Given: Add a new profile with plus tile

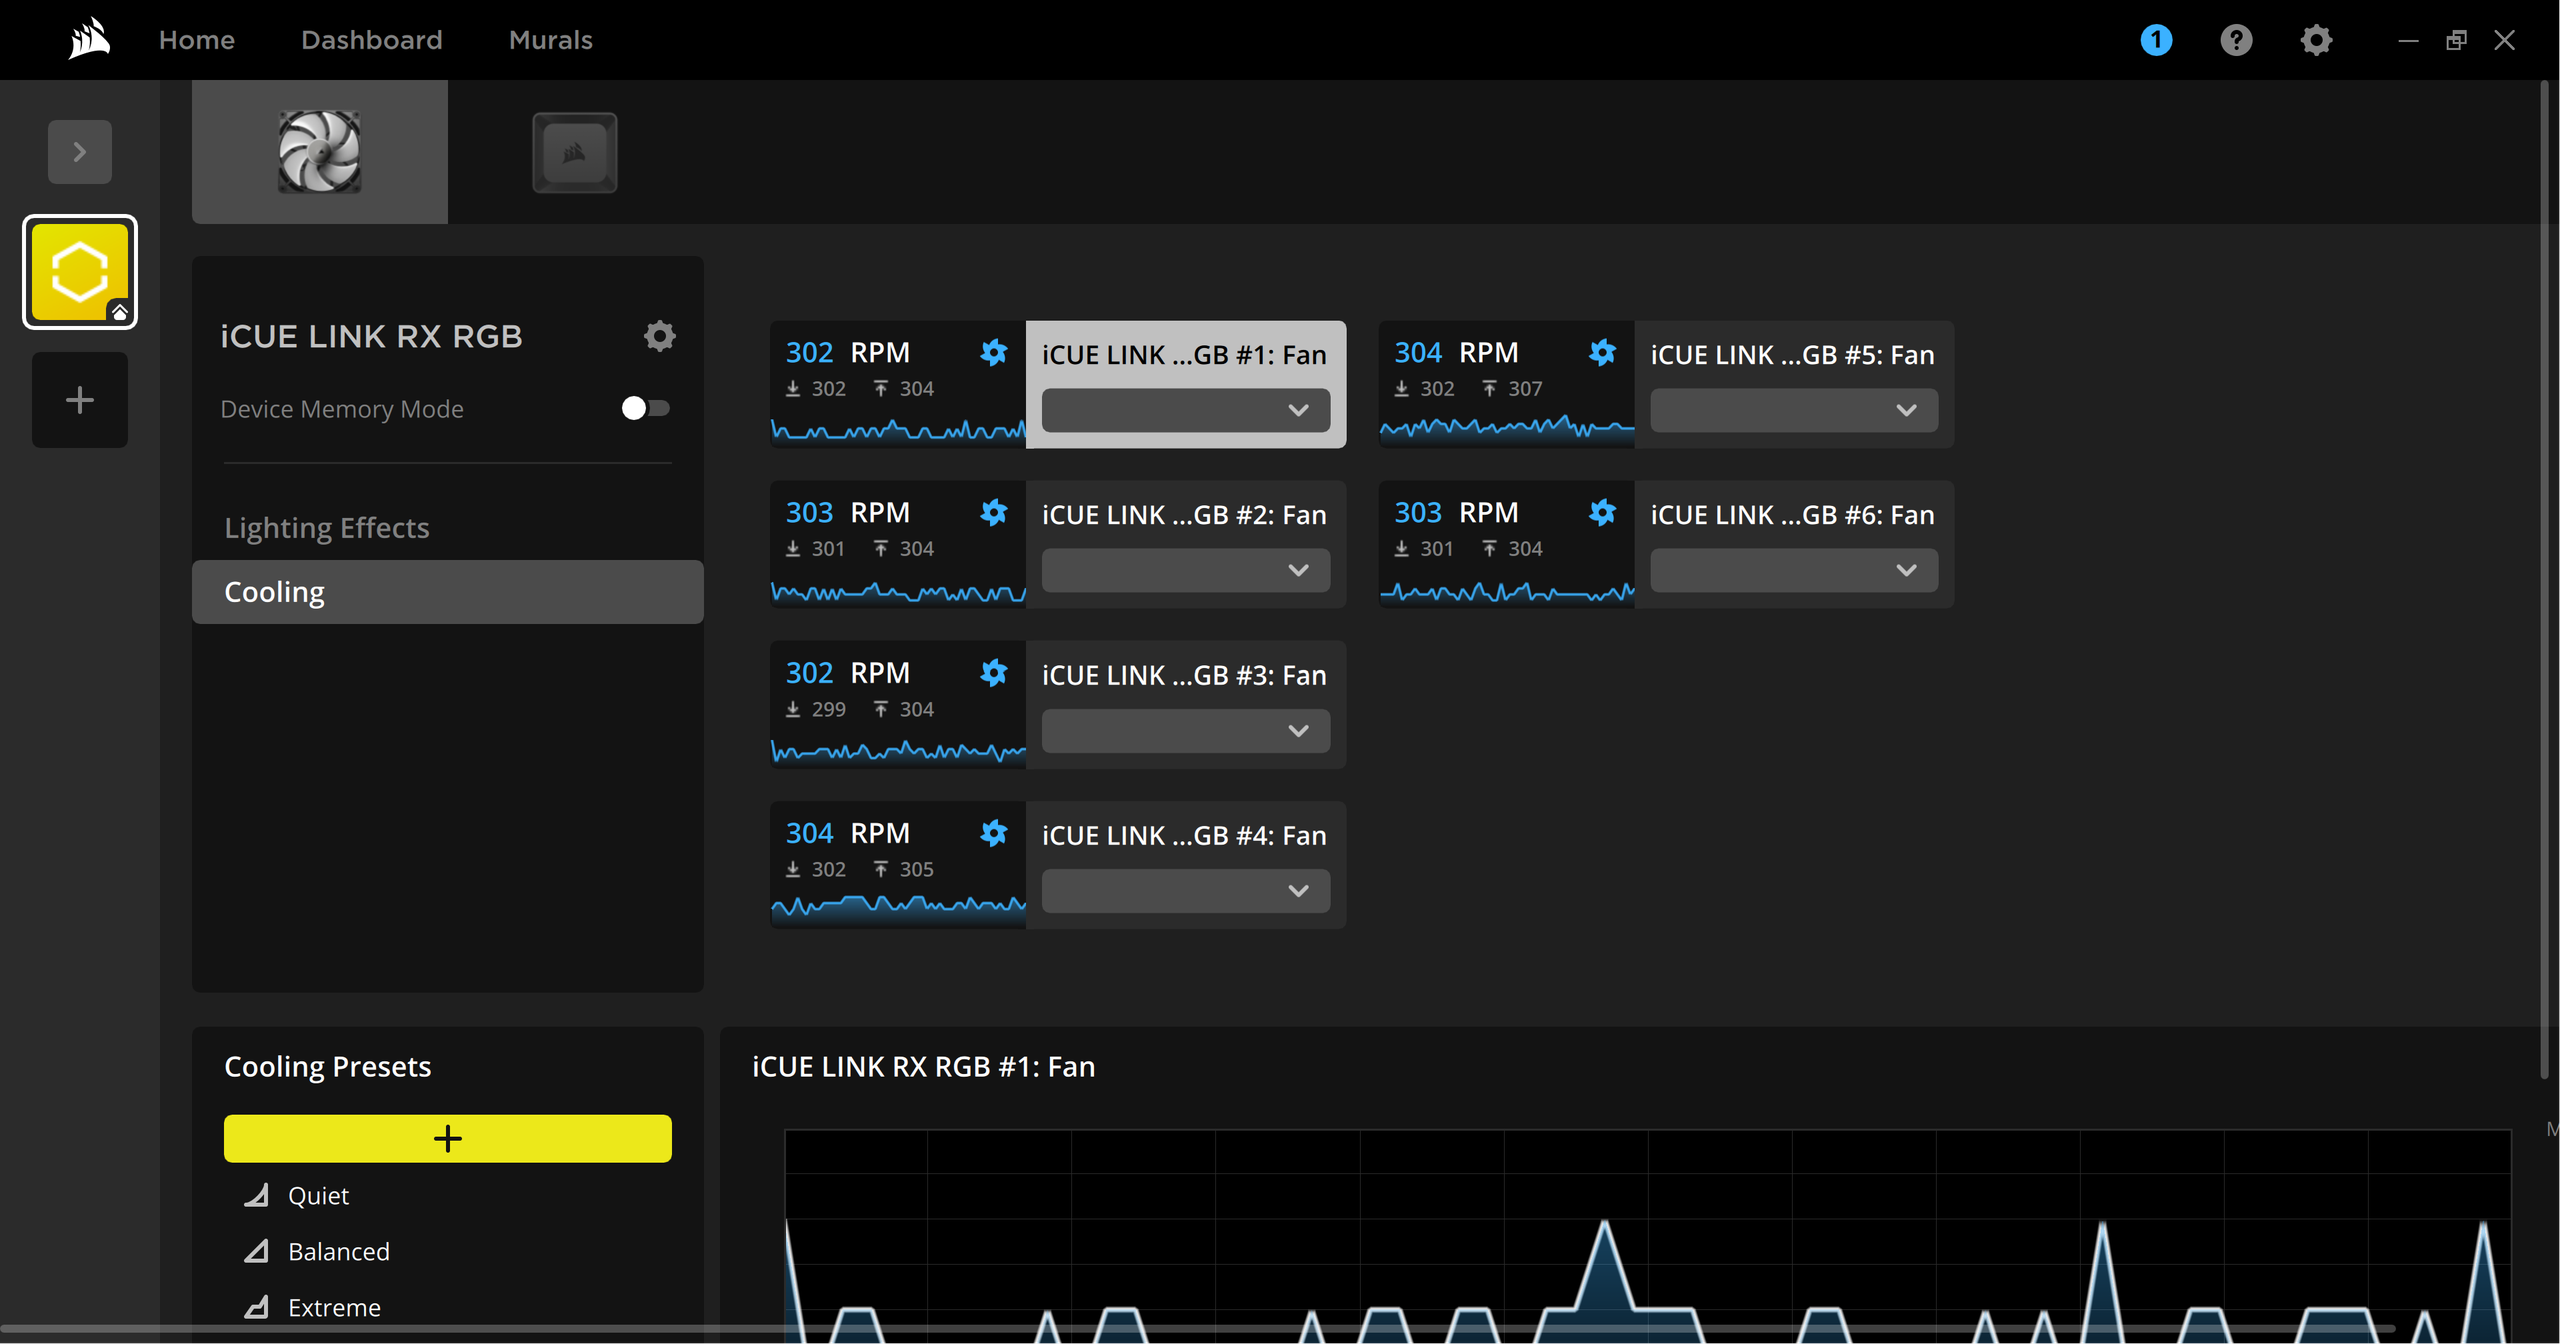Looking at the screenshot, I should click(x=80, y=400).
